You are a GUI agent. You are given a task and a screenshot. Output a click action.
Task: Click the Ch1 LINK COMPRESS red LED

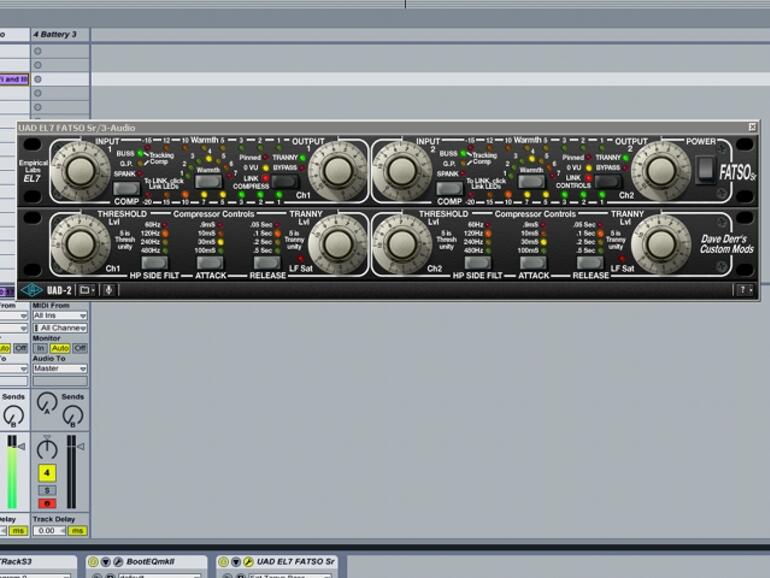pos(266,178)
